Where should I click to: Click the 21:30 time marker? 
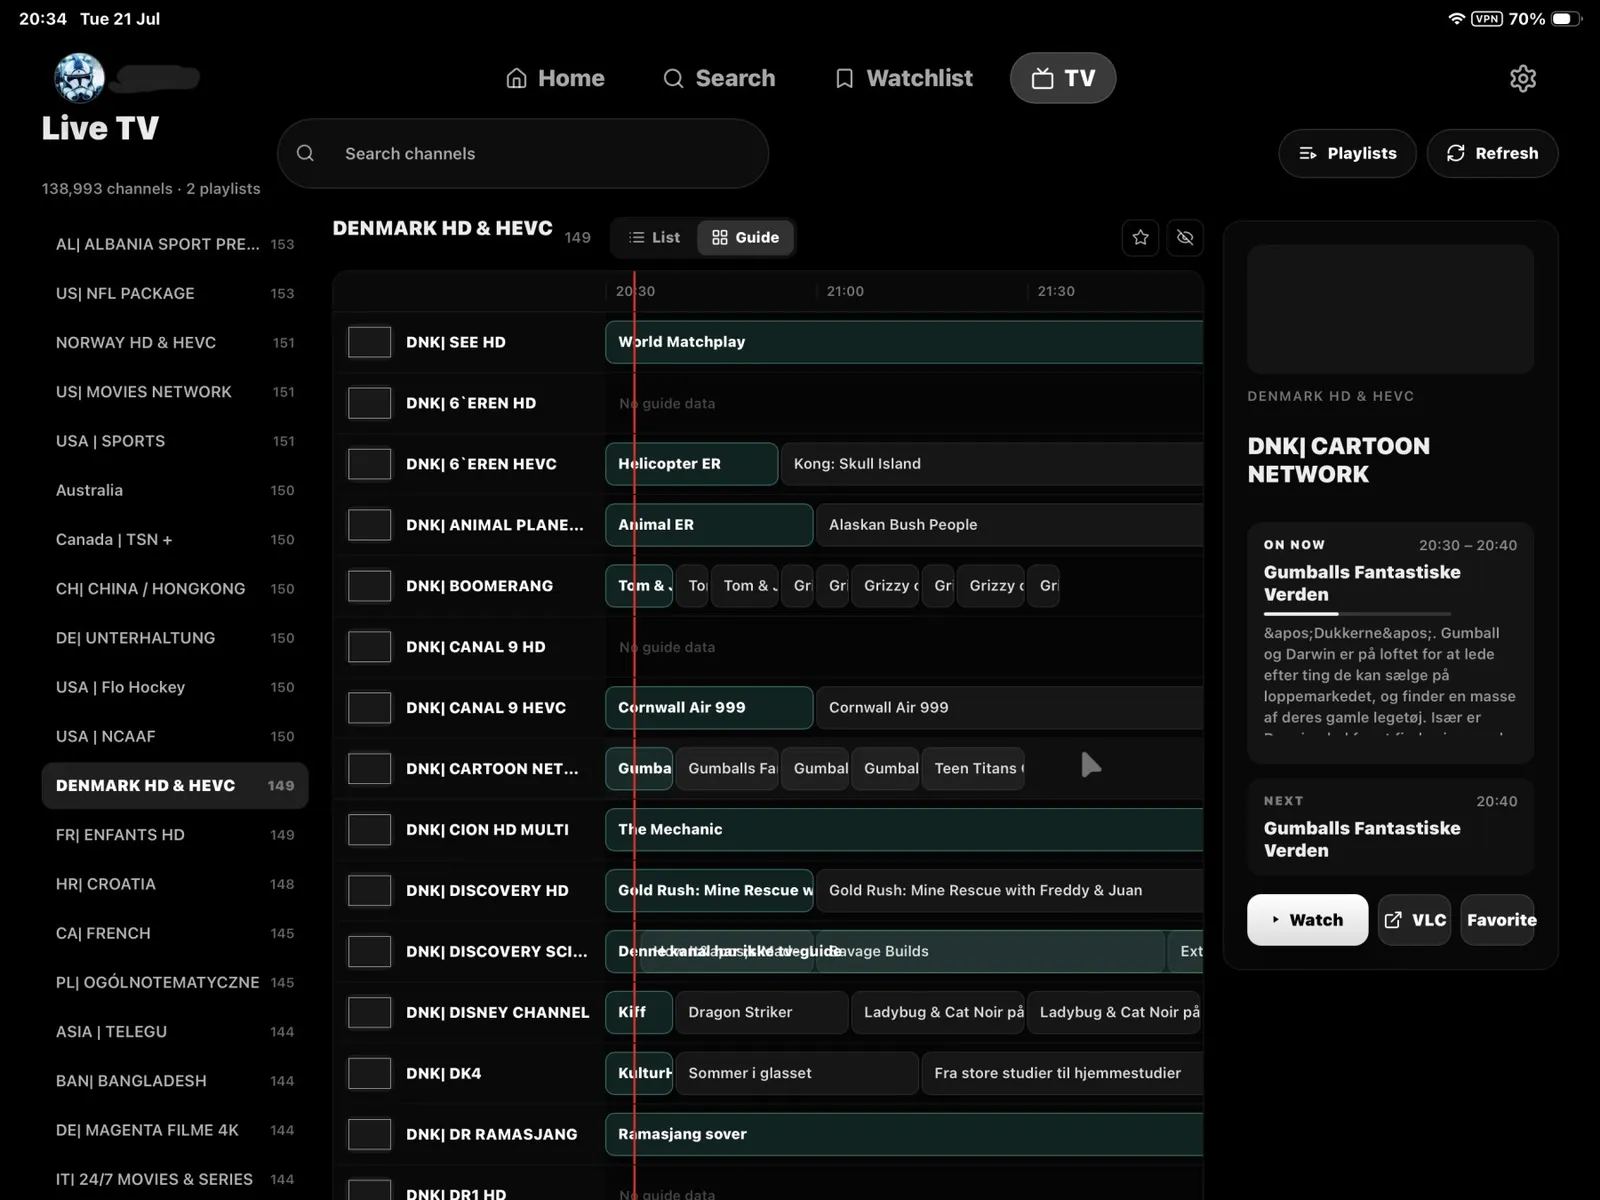[1056, 291]
